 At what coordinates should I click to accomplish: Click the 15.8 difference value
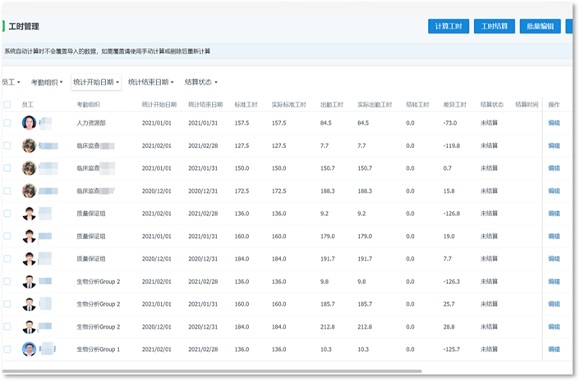click(449, 191)
